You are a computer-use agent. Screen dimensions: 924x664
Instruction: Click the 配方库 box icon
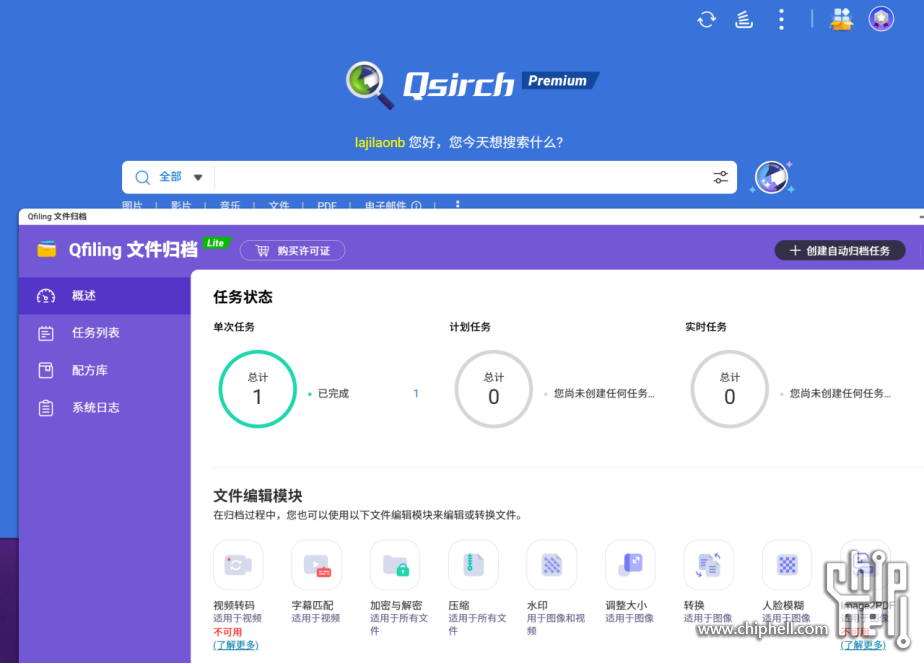(46, 370)
